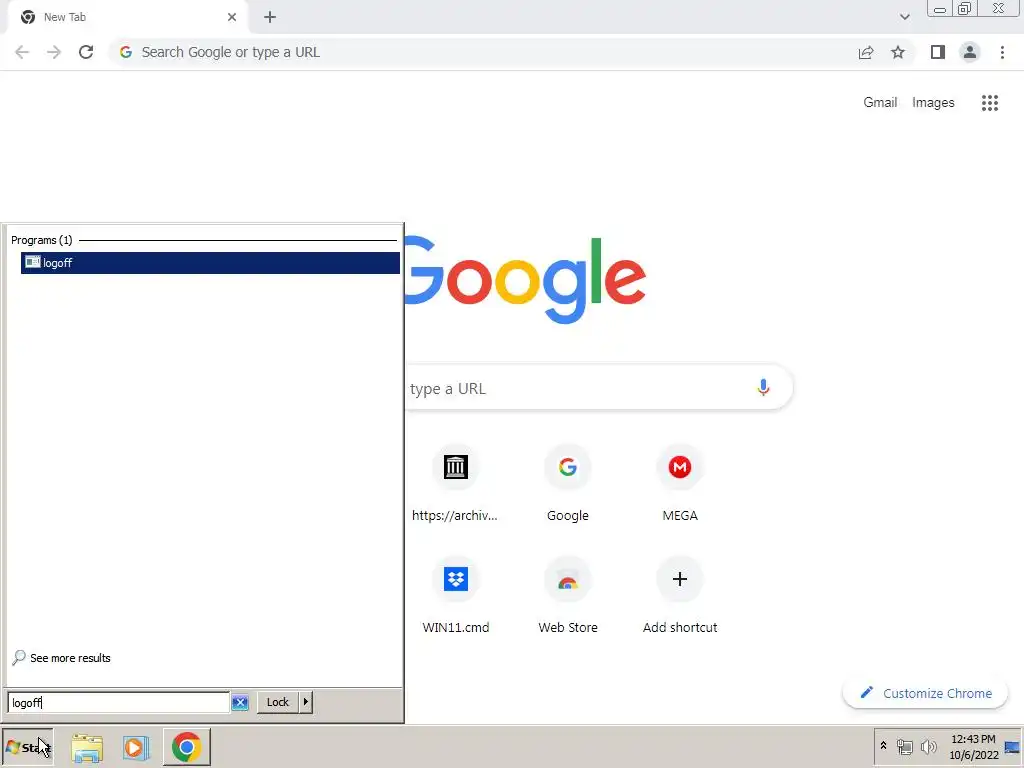Open the WIN11.cmd Dropbox shortcut

point(455,596)
